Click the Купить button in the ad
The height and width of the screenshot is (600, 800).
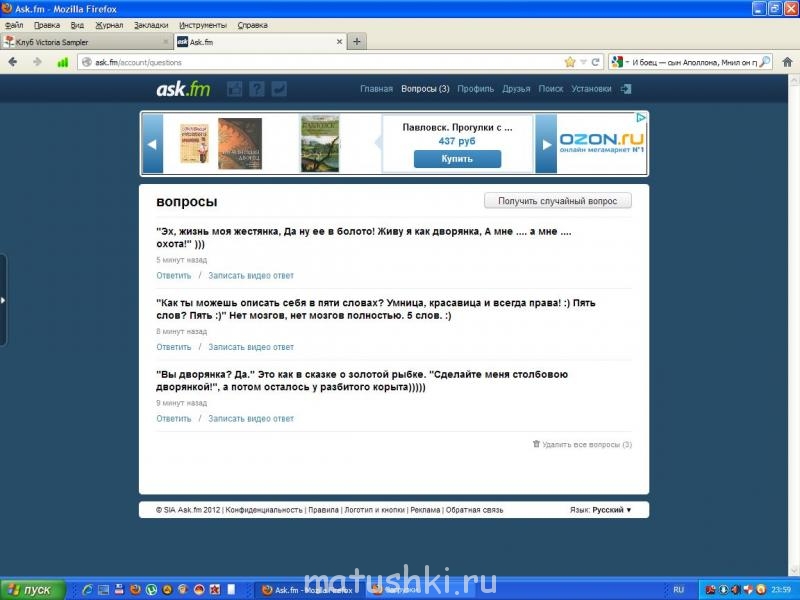[457, 159]
